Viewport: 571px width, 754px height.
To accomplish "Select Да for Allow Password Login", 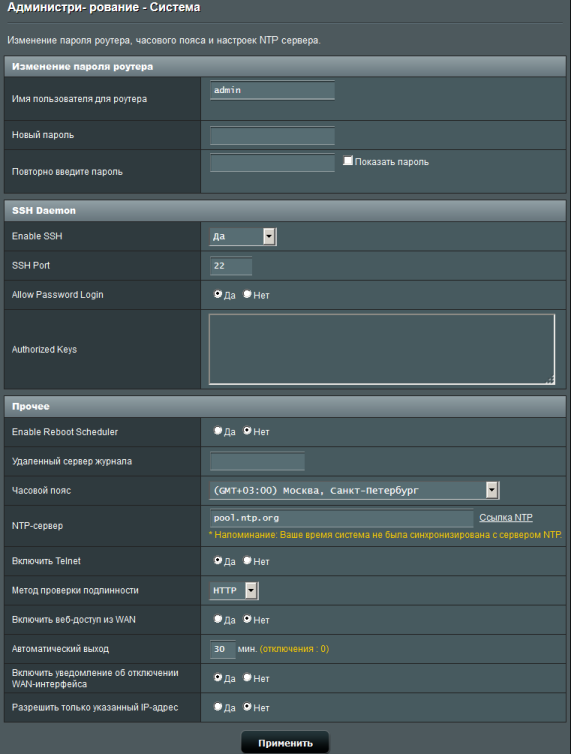I will point(218,294).
